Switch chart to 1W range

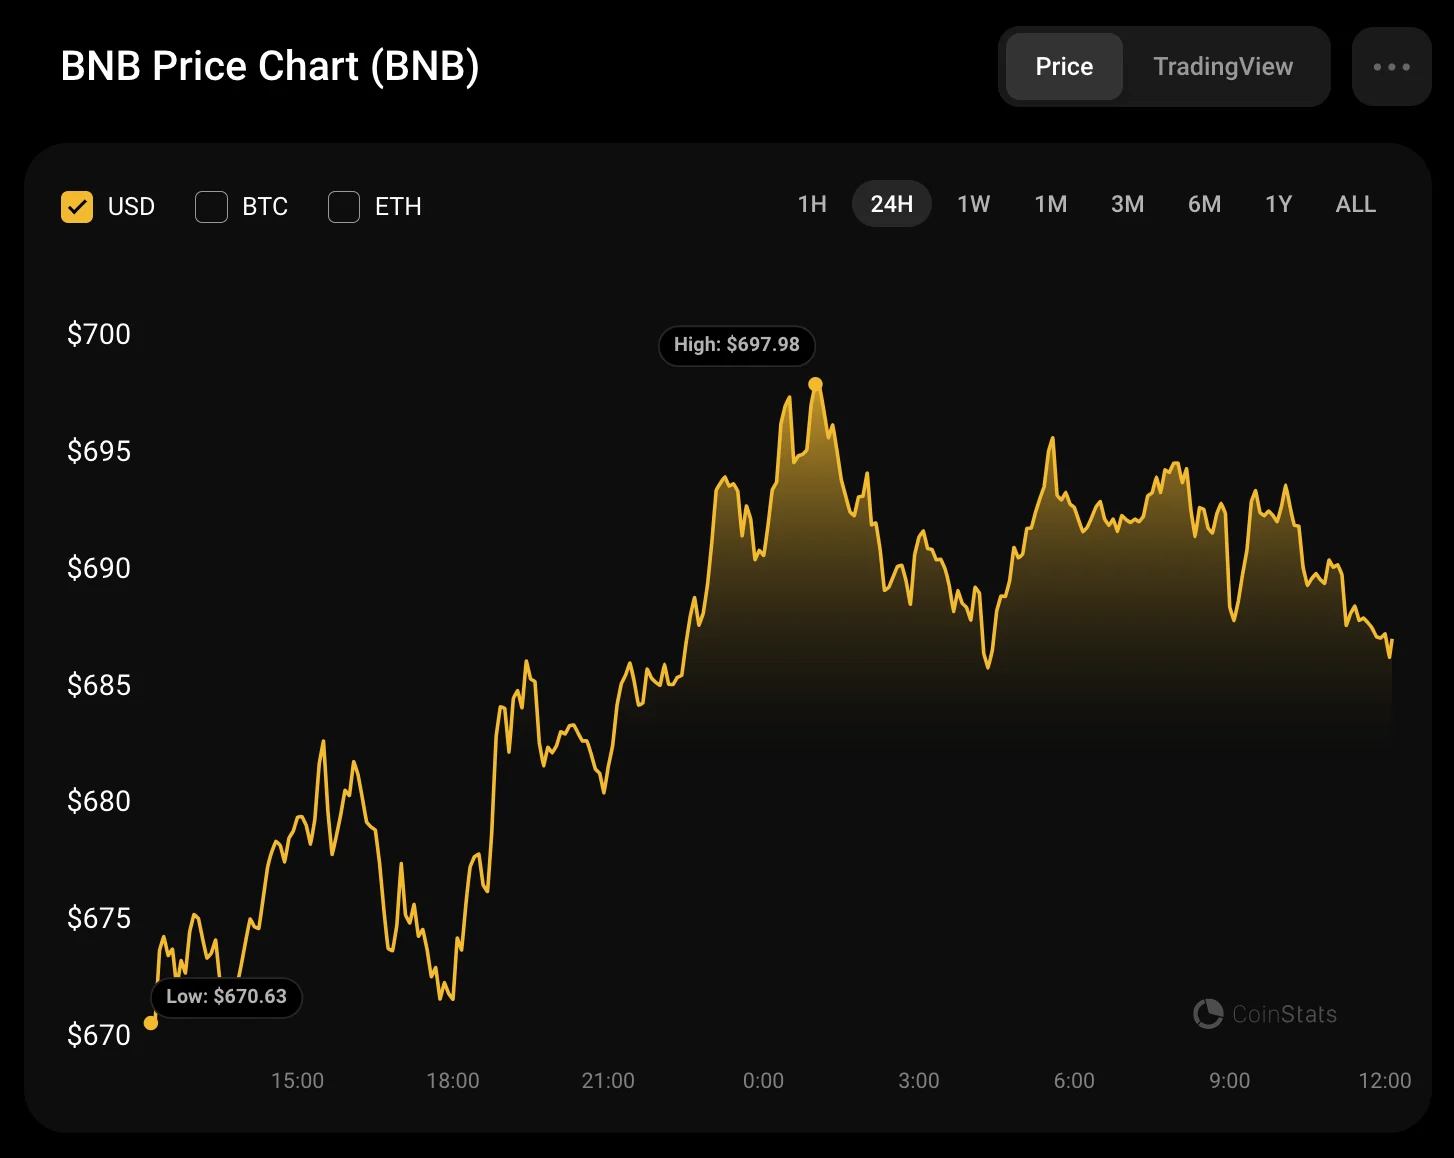point(973,204)
